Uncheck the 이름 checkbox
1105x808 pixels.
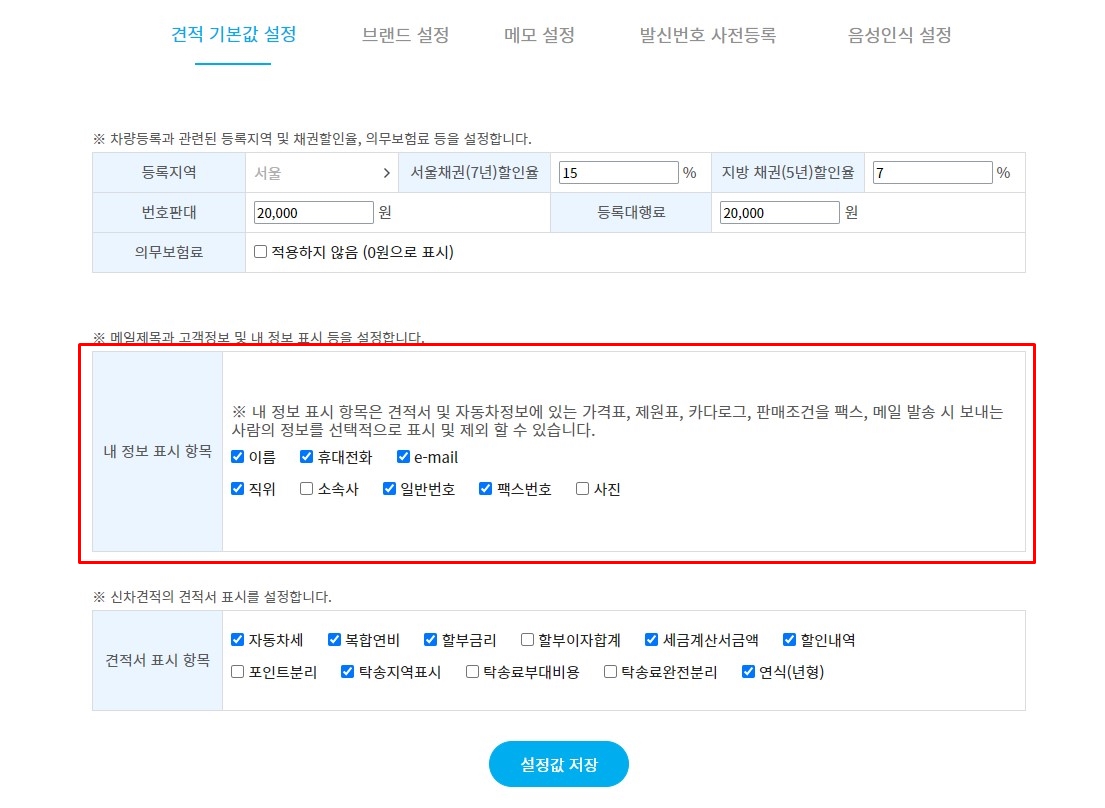(237, 456)
